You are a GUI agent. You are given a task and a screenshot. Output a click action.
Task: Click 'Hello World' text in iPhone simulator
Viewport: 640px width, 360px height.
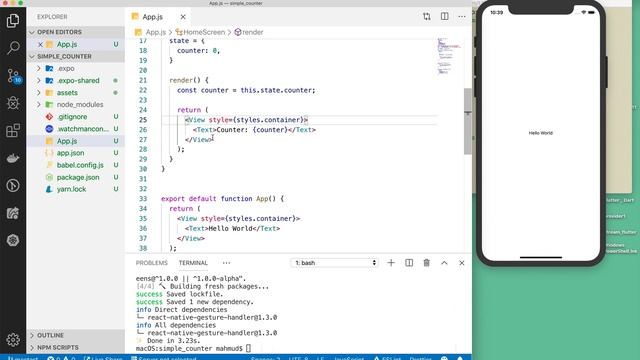(x=540, y=133)
